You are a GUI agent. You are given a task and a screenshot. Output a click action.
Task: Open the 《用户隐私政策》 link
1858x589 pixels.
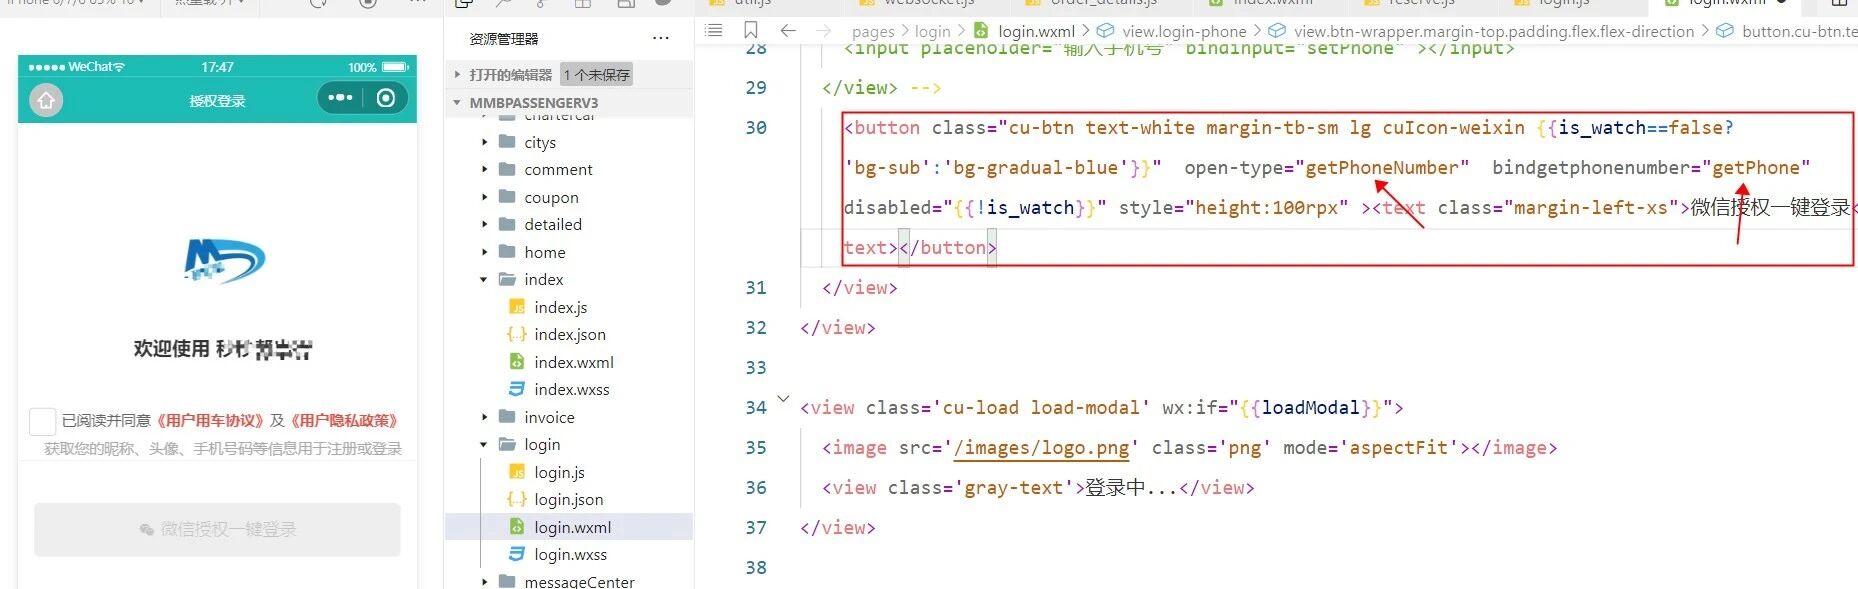point(344,421)
